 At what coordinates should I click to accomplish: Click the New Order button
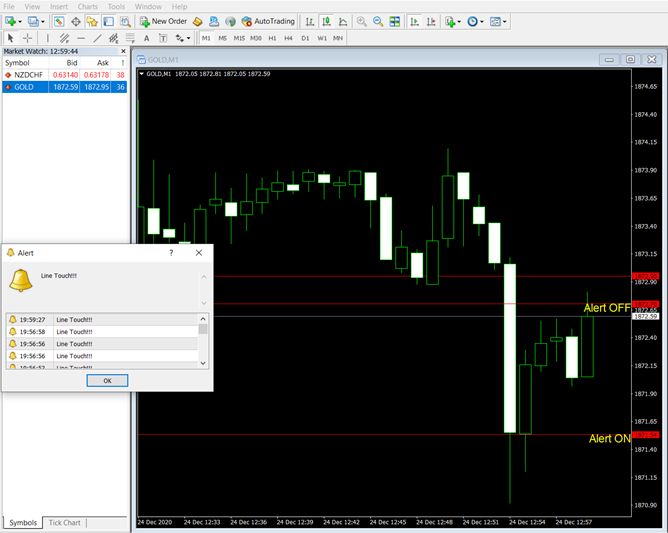click(163, 21)
